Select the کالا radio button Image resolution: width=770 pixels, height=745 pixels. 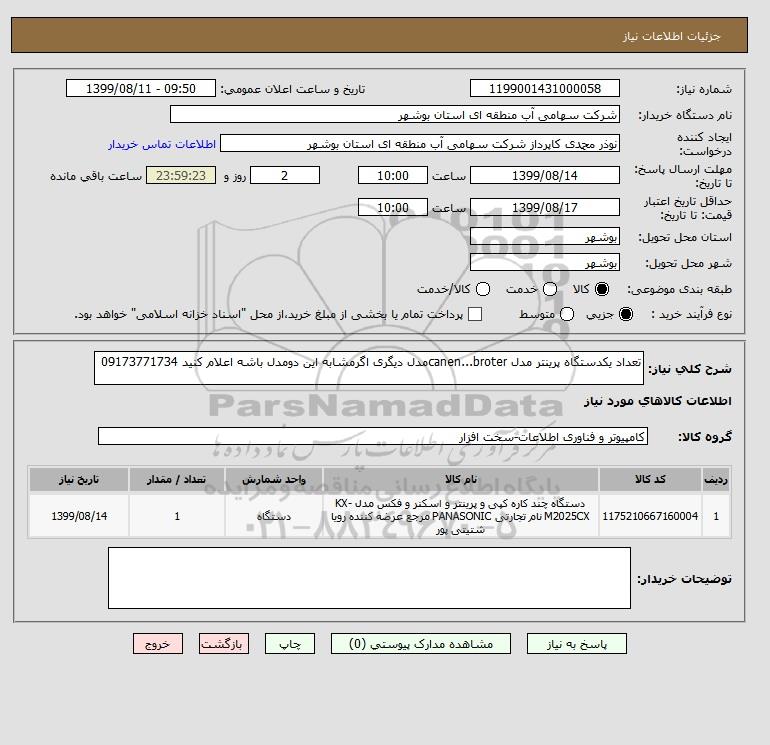tap(602, 289)
